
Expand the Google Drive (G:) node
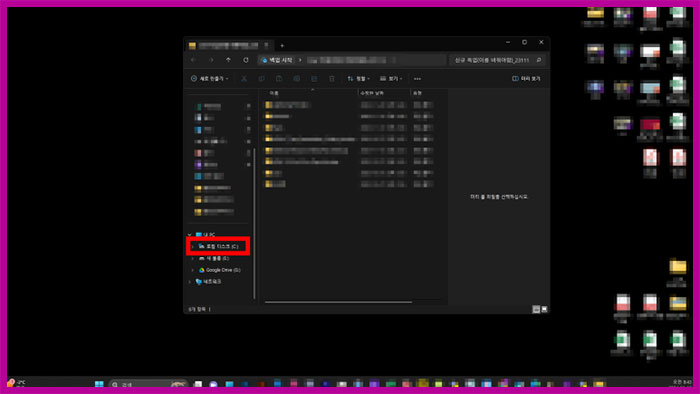(x=193, y=270)
